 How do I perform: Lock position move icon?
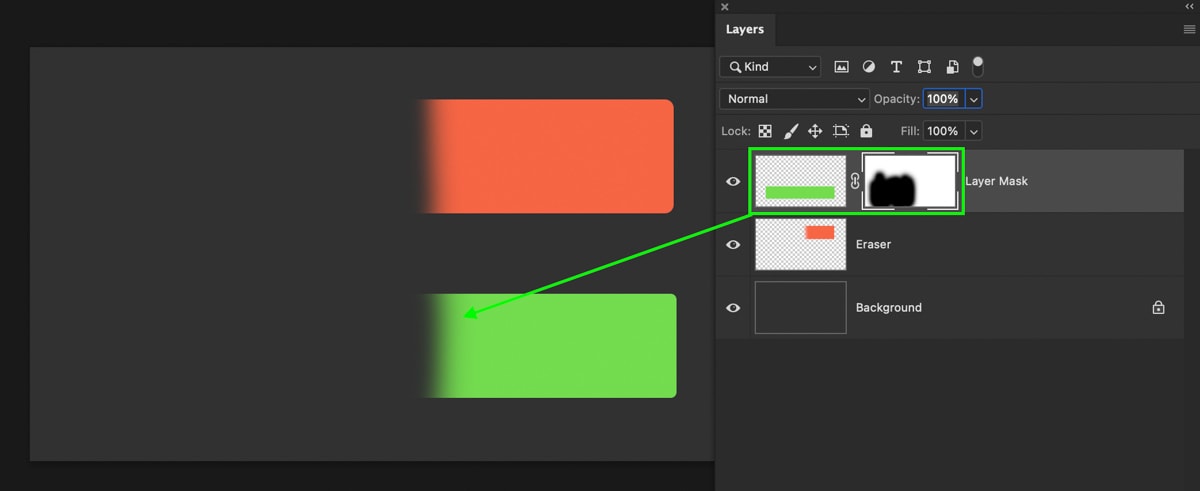coord(815,131)
